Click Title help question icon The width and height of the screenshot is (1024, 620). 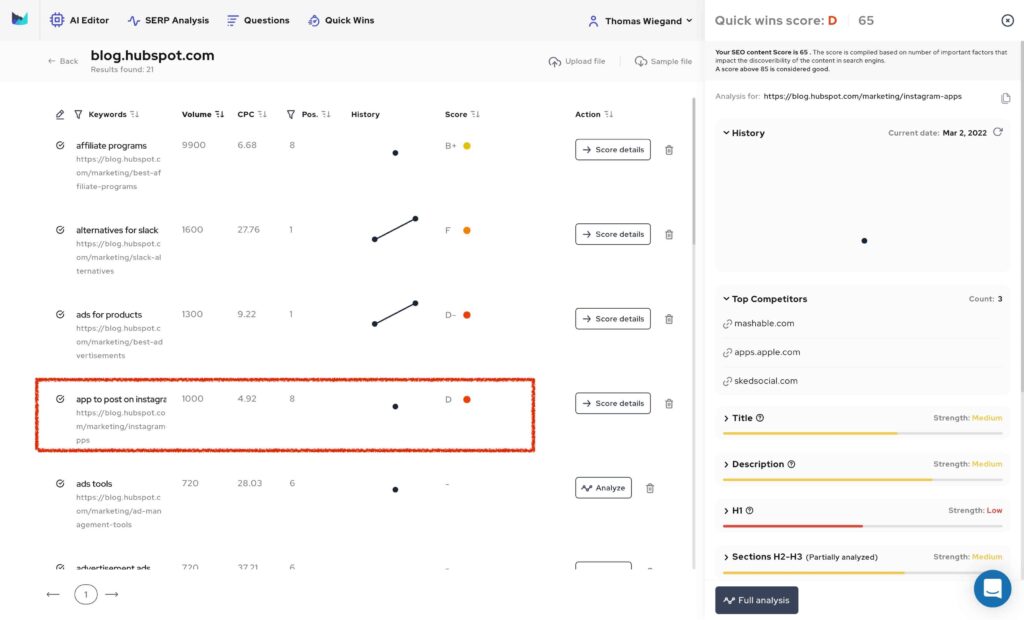(760, 418)
